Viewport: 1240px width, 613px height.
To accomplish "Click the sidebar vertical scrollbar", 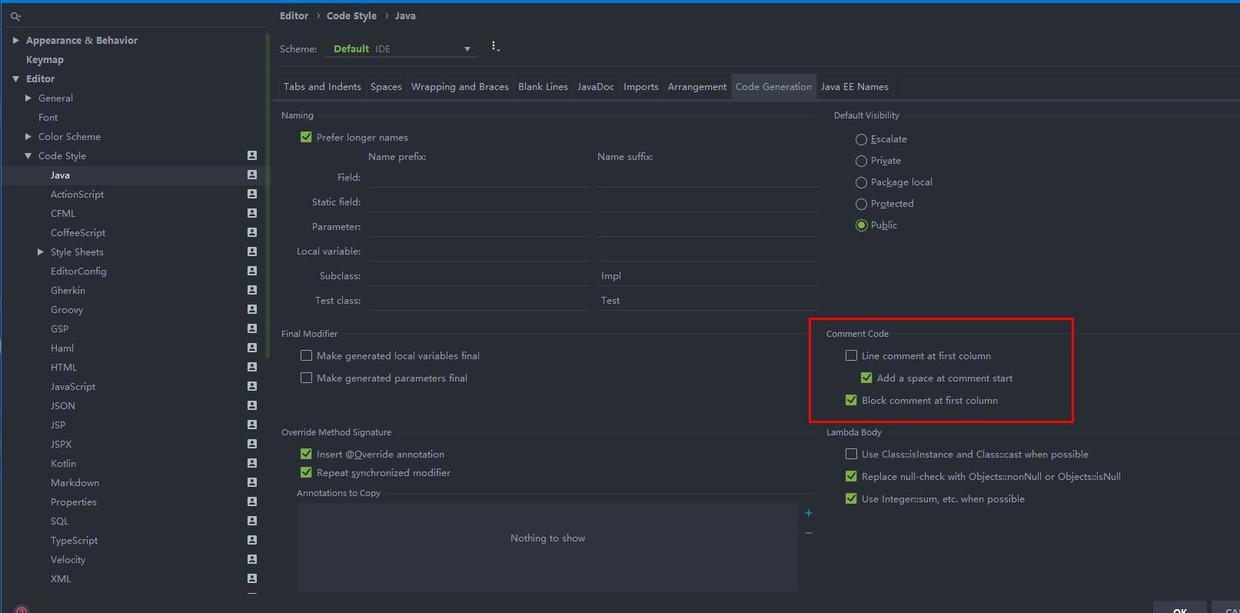I will tap(267, 200).
